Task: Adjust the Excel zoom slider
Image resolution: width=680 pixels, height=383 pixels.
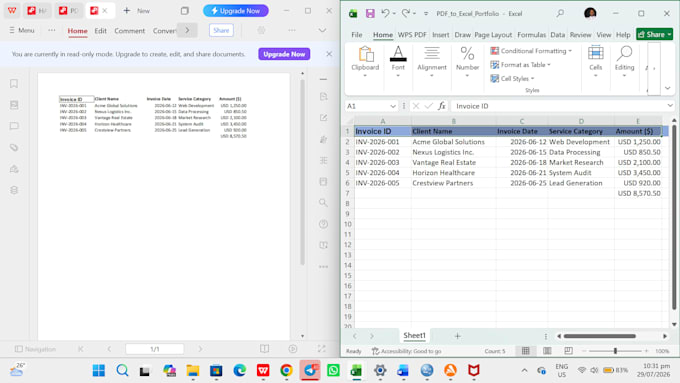Action: coord(615,351)
